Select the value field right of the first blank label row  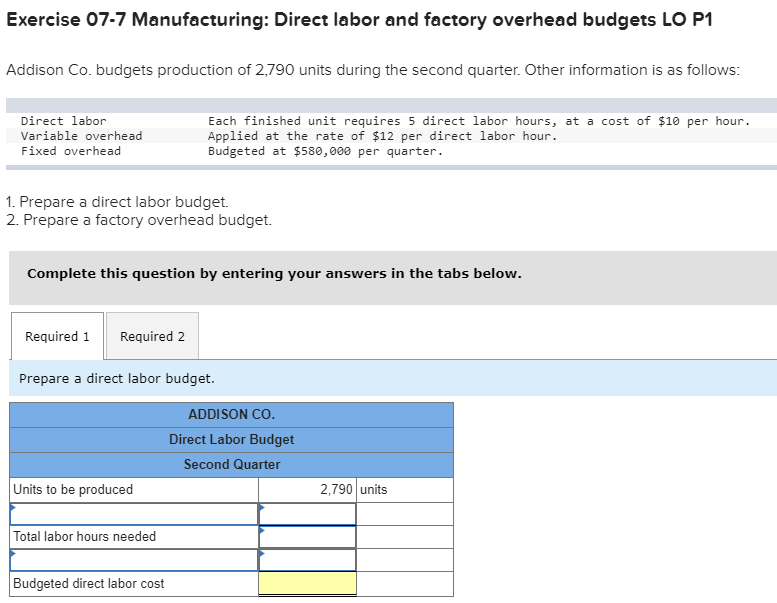[307, 514]
